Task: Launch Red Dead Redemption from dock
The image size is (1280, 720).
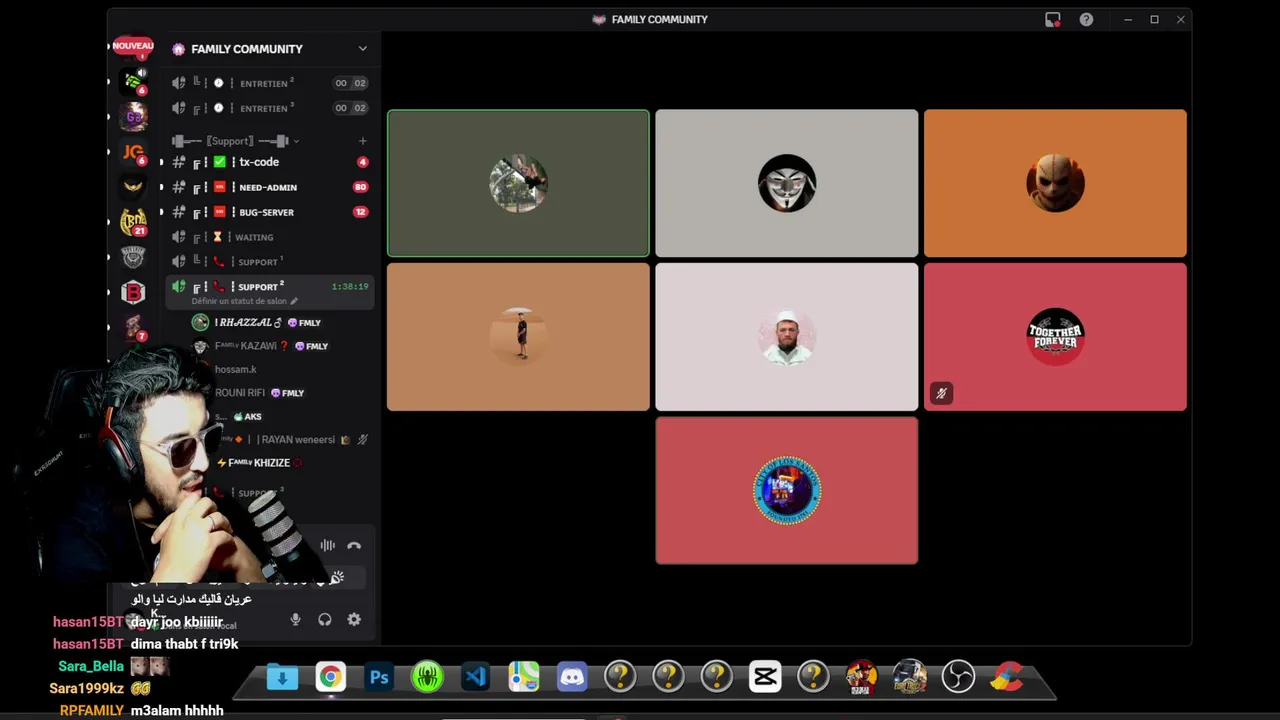Action: [x=862, y=678]
